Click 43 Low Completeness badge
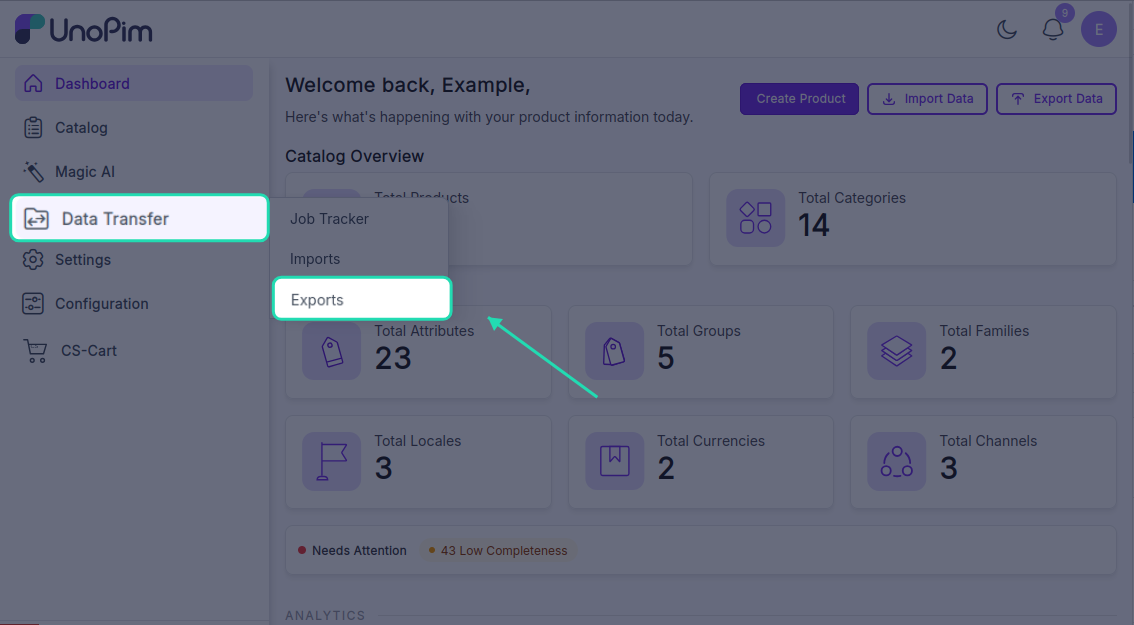This screenshot has width=1134, height=625. 498,550
